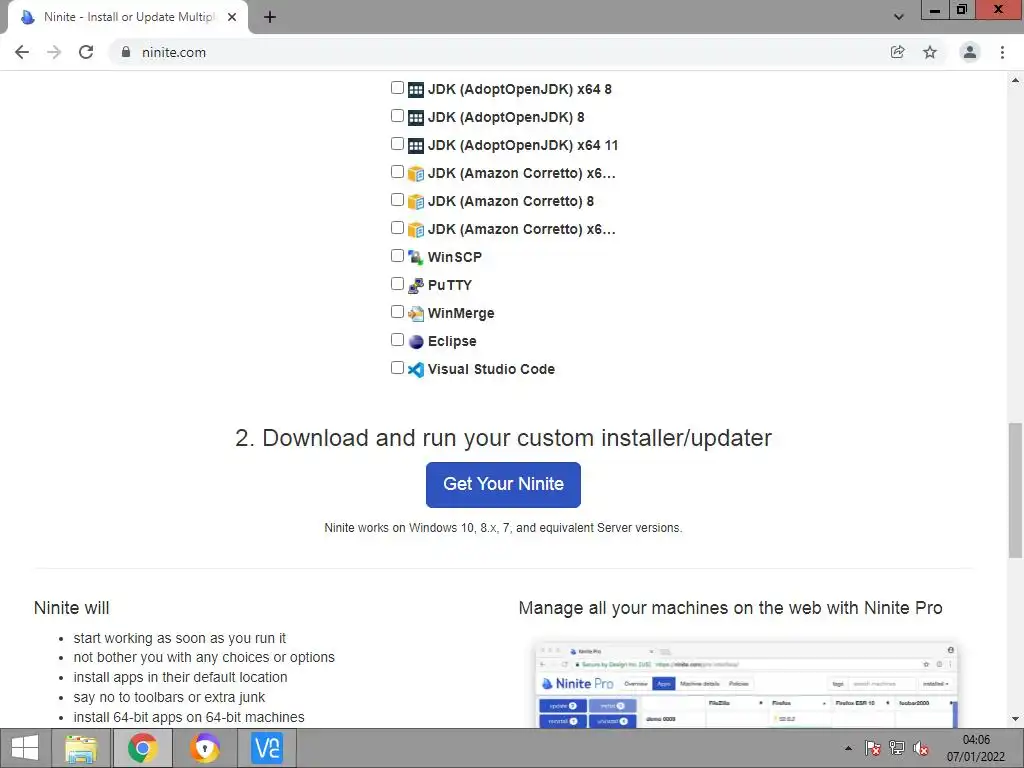Select the Visual Studio Code checkbox
The image size is (1024, 768).
(x=397, y=368)
